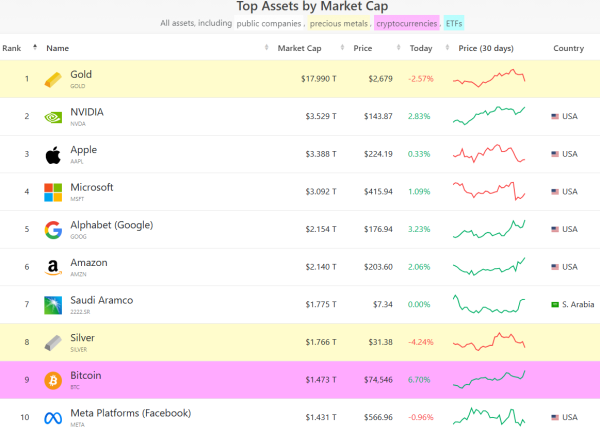Open the Amazon company page
The image size is (600, 434).
coord(89,263)
